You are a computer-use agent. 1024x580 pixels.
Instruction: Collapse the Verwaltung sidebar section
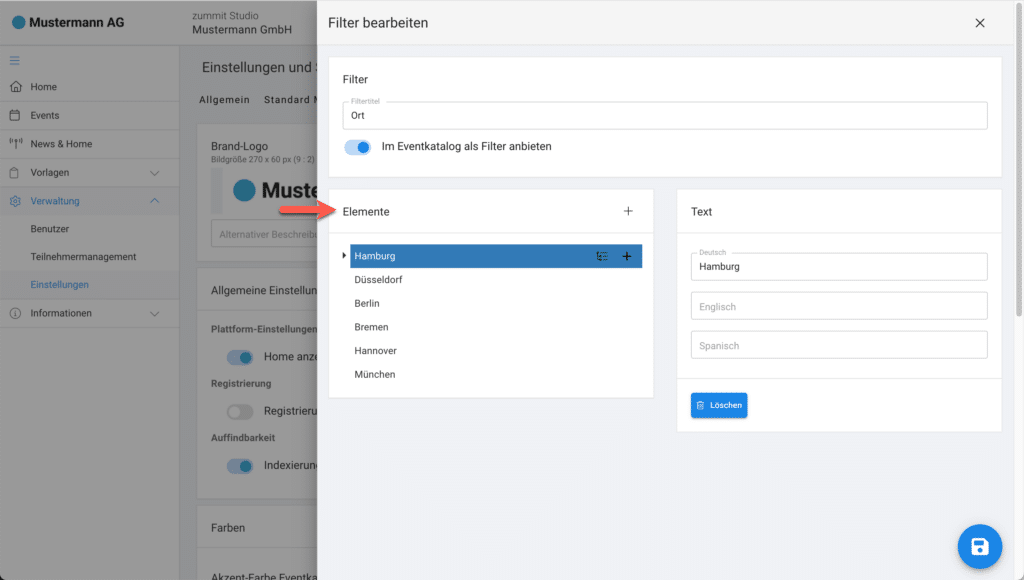click(x=154, y=201)
